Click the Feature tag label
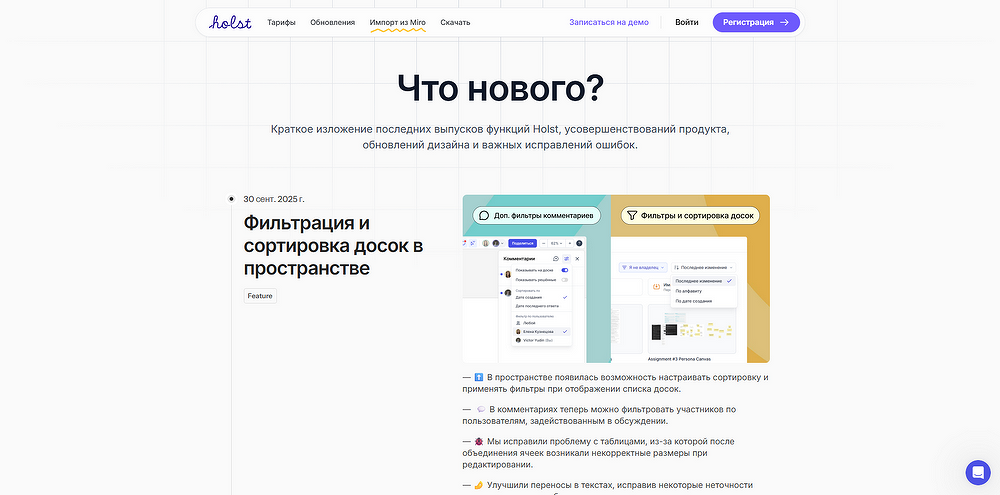The image size is (1000, 495). tap(260, 296)
